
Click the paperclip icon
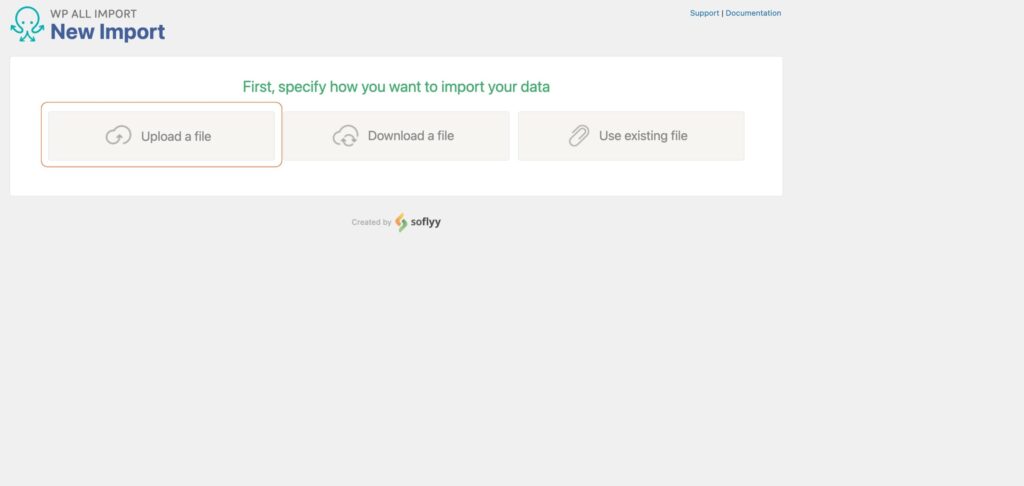[579, 136]
